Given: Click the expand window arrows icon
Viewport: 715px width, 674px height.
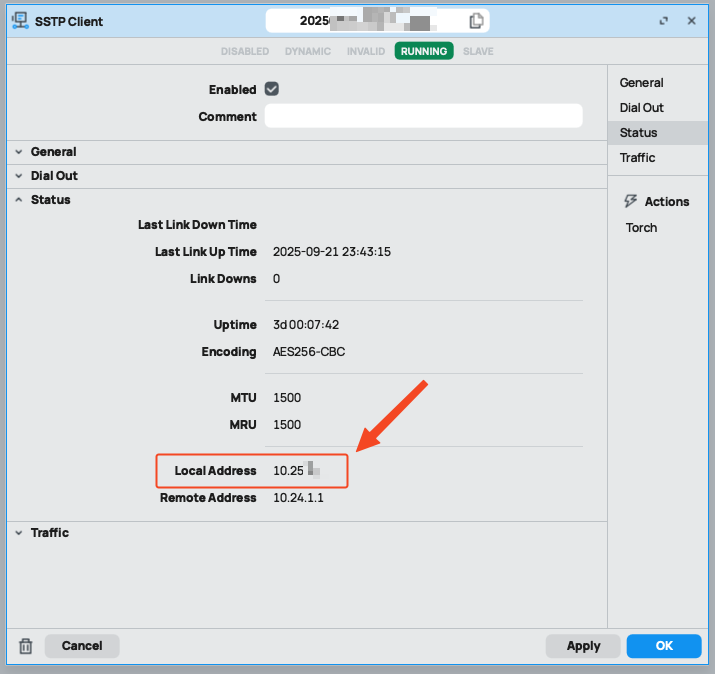Looking at the screenshot, I should (x=664, y=21).
